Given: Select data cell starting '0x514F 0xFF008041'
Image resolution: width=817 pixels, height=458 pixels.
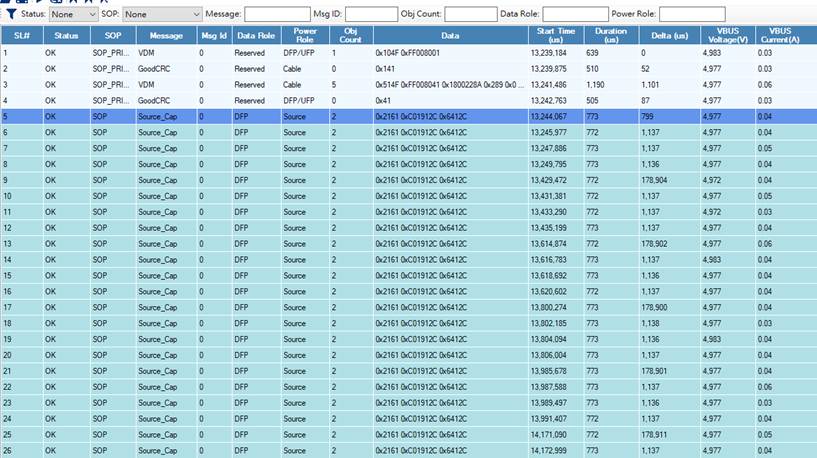Looking at the screenshot, I should point(449,85).
